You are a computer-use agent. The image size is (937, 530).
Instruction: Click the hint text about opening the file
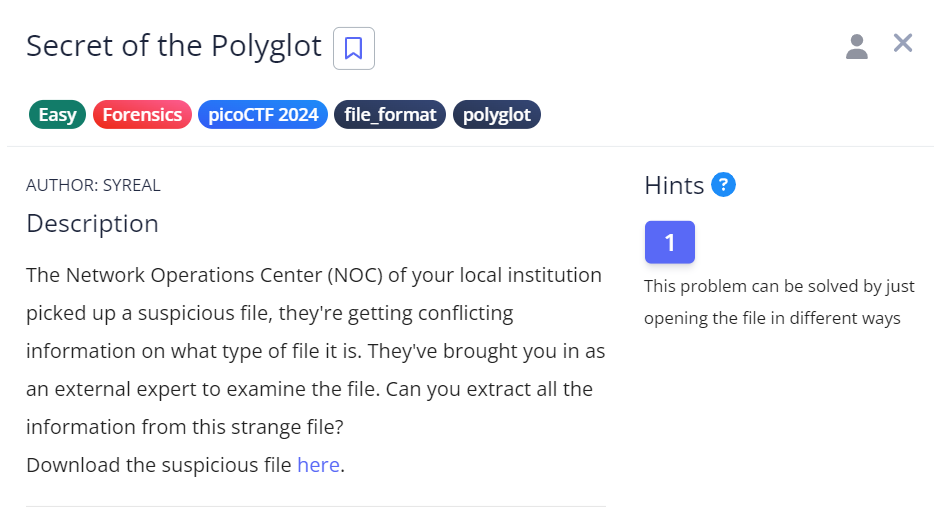tap(779, 302)
